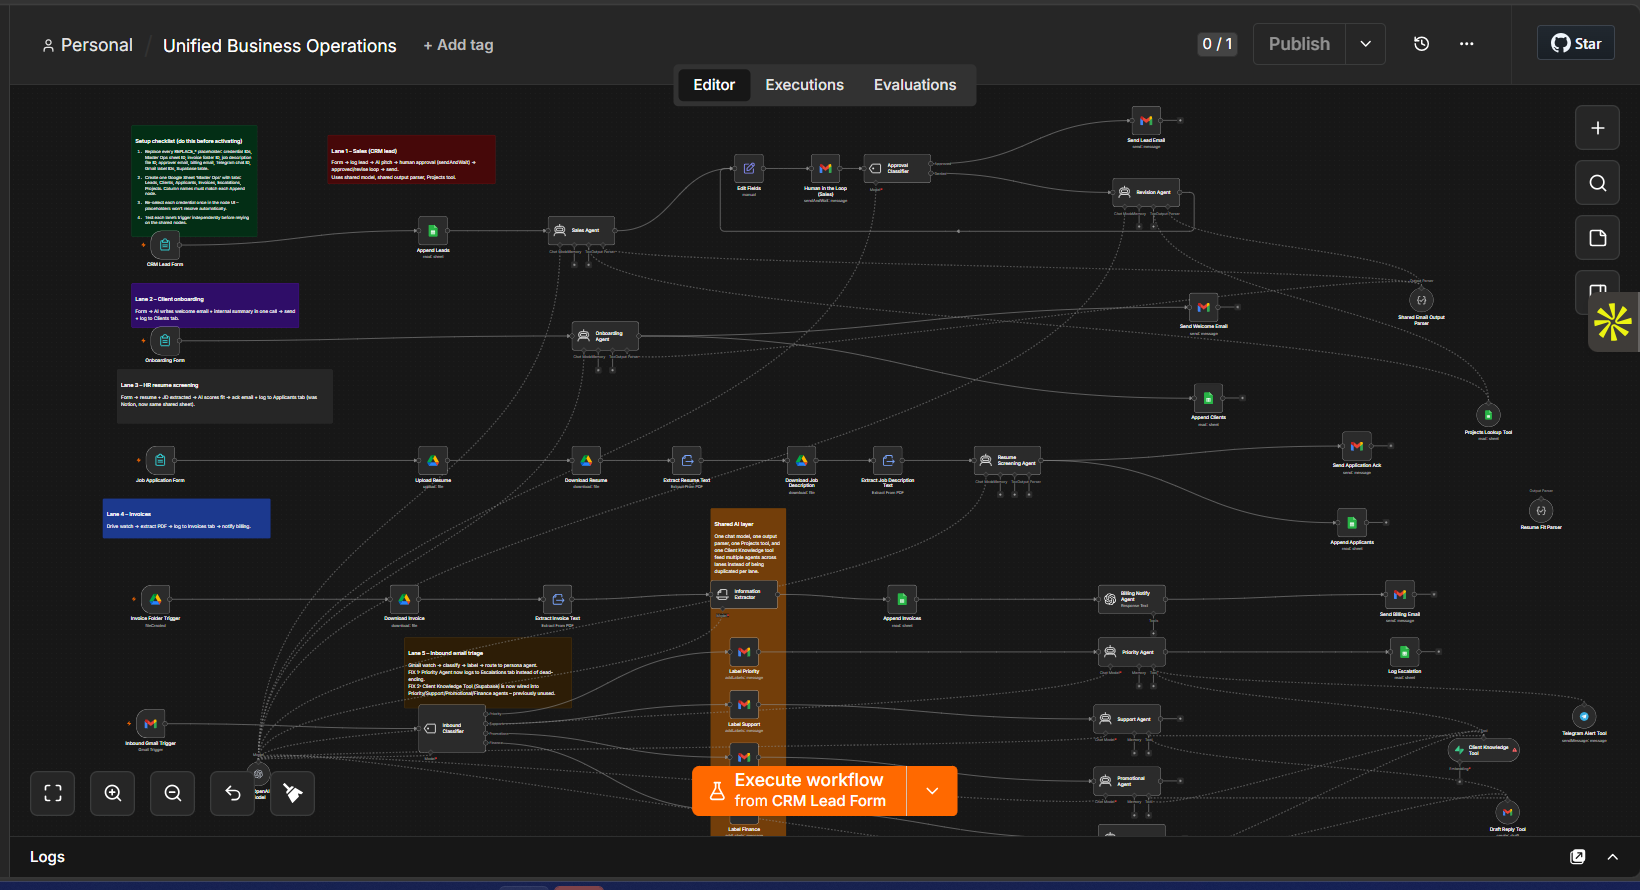Zoom out of the workflow canvas
1640x890 pixels.
point(173,793)
